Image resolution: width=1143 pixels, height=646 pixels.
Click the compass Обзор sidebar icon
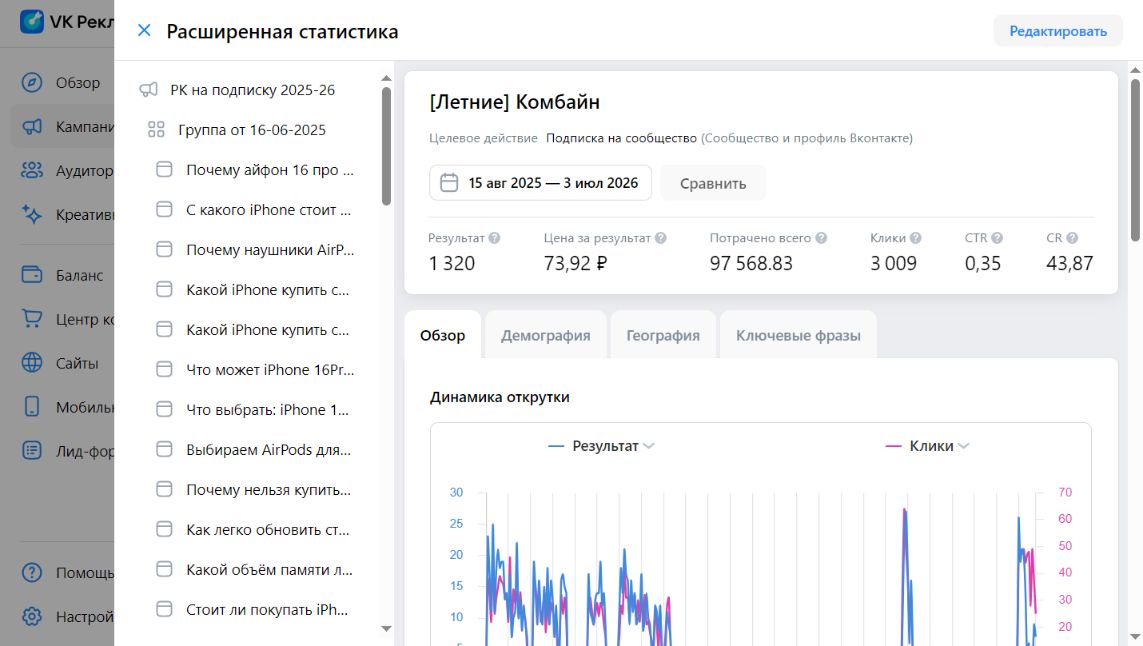(x=32, y=82)
